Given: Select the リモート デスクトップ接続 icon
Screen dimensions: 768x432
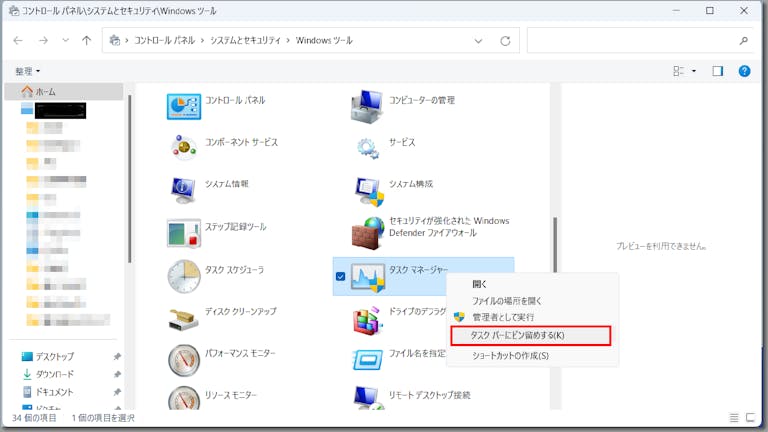Looking at the screenshot, I should (367, 398).
